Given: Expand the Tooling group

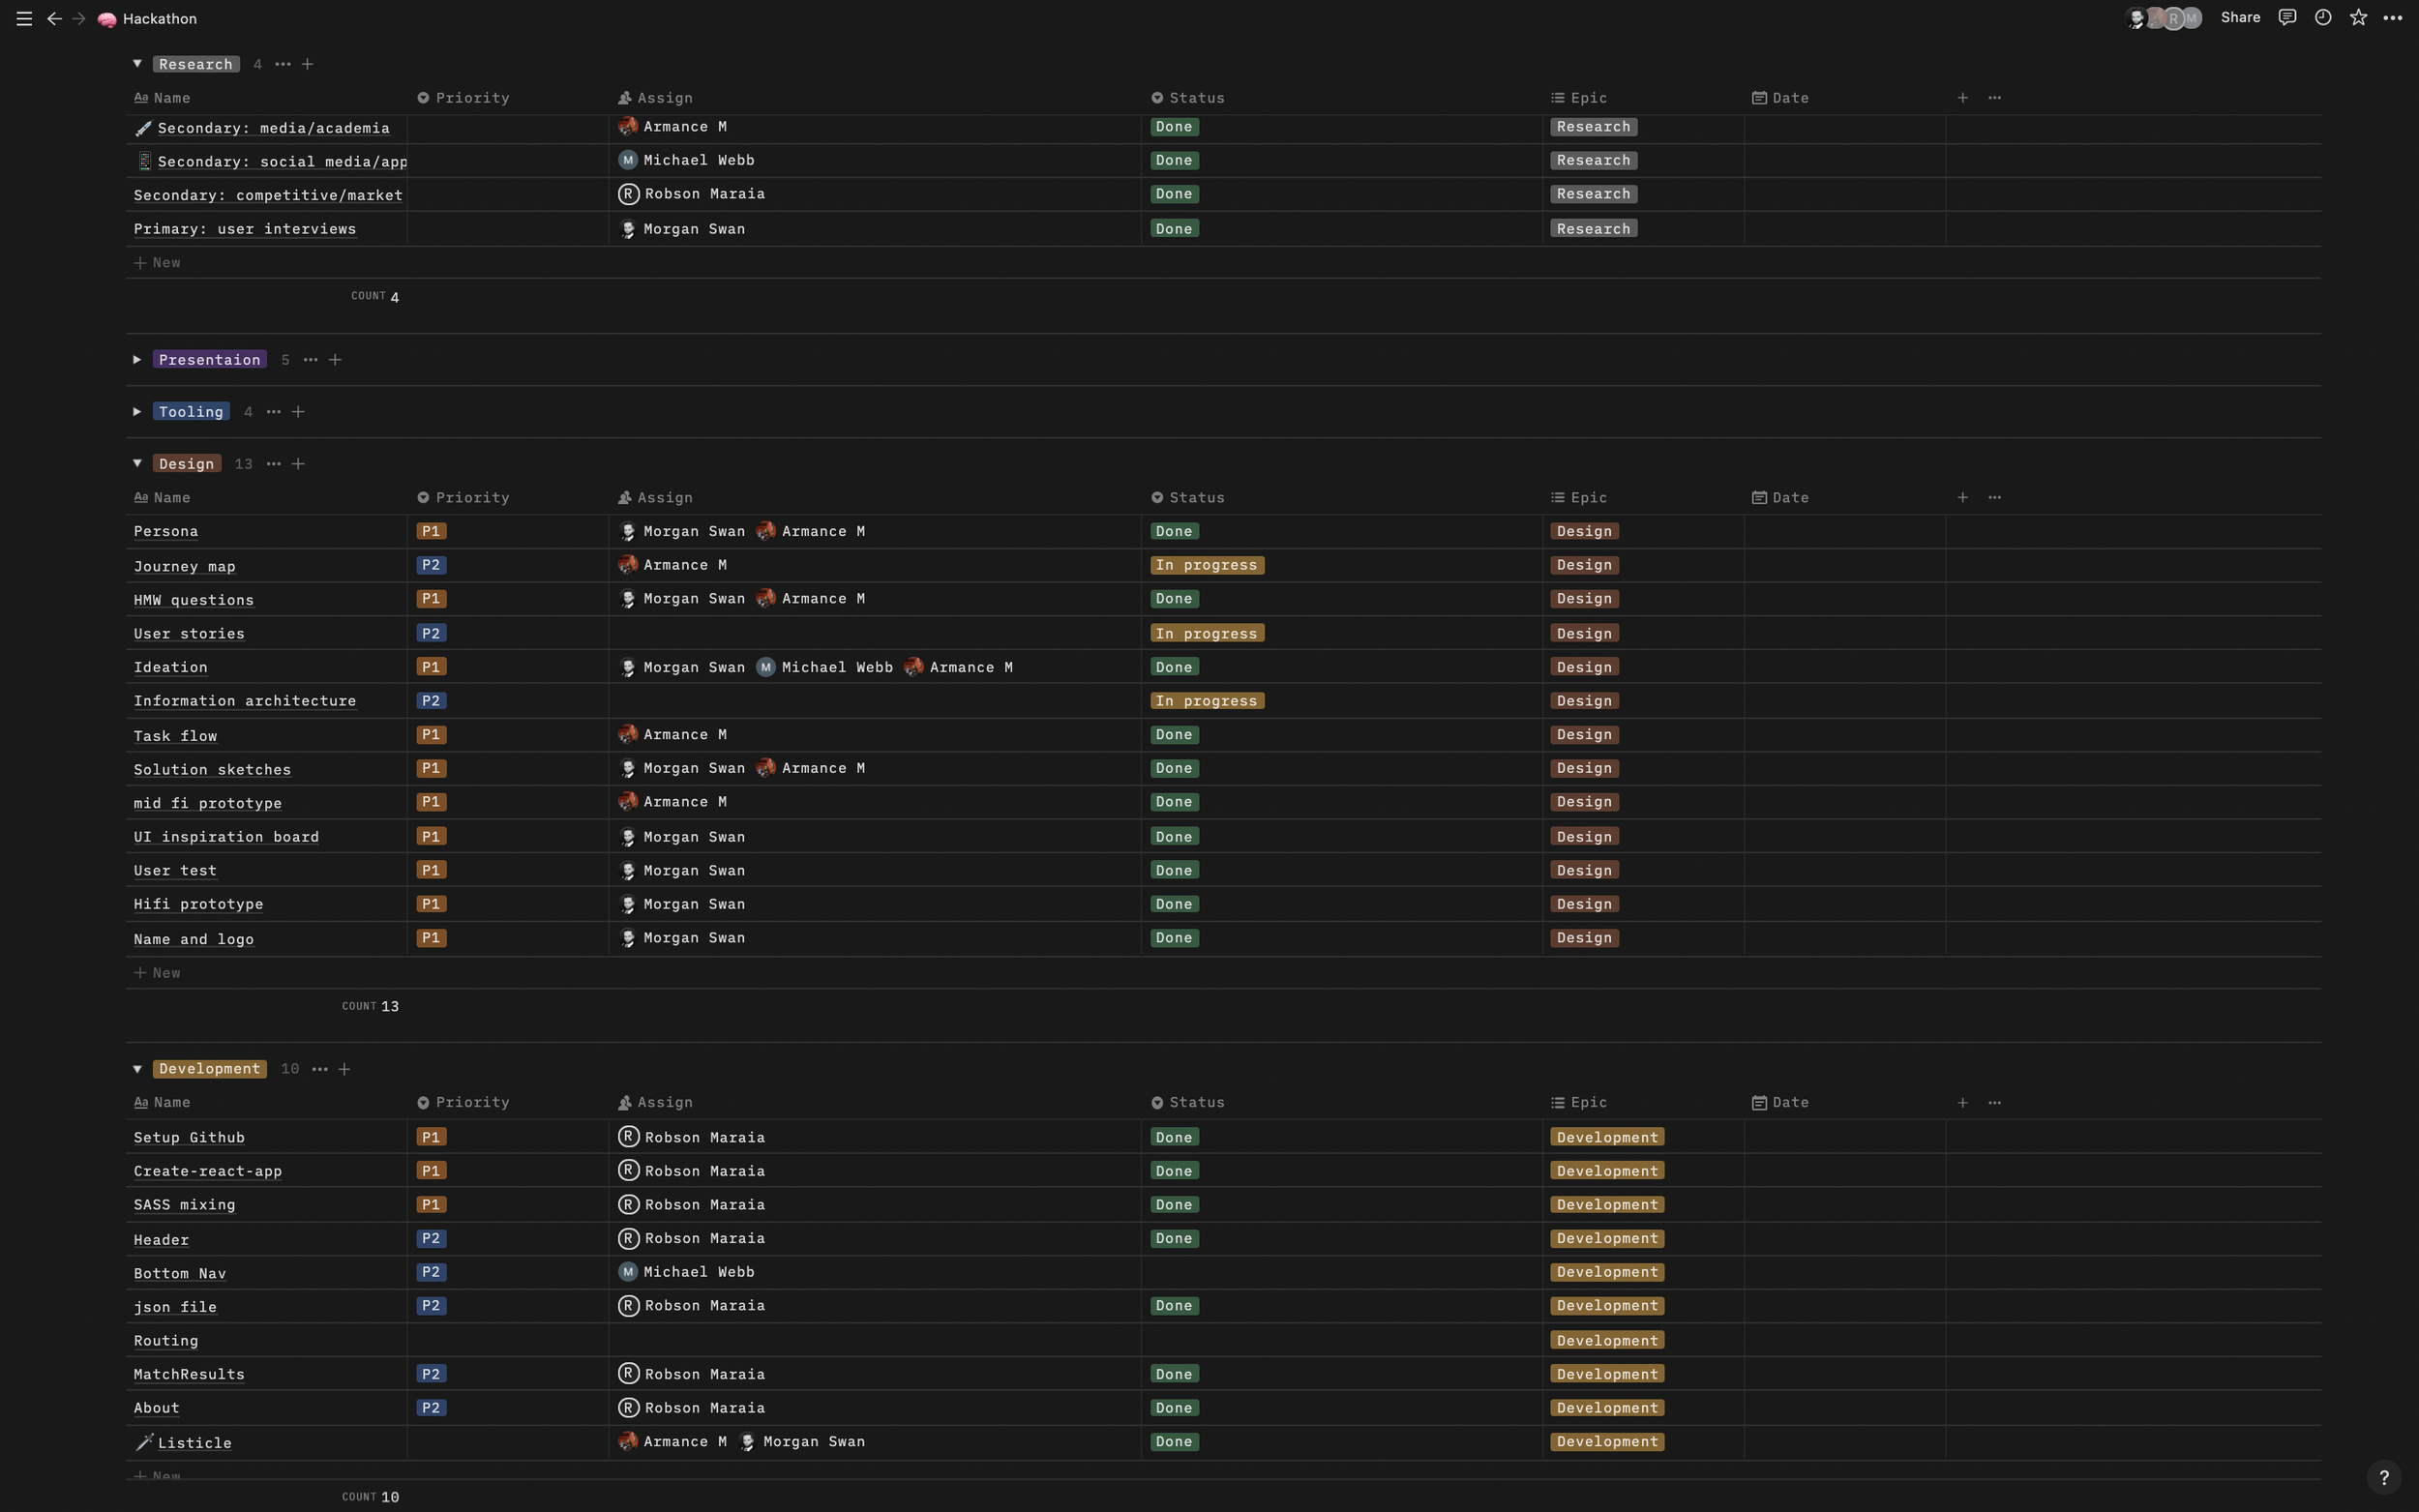Looking at the screenshot, I should click(x=137, y=412).
